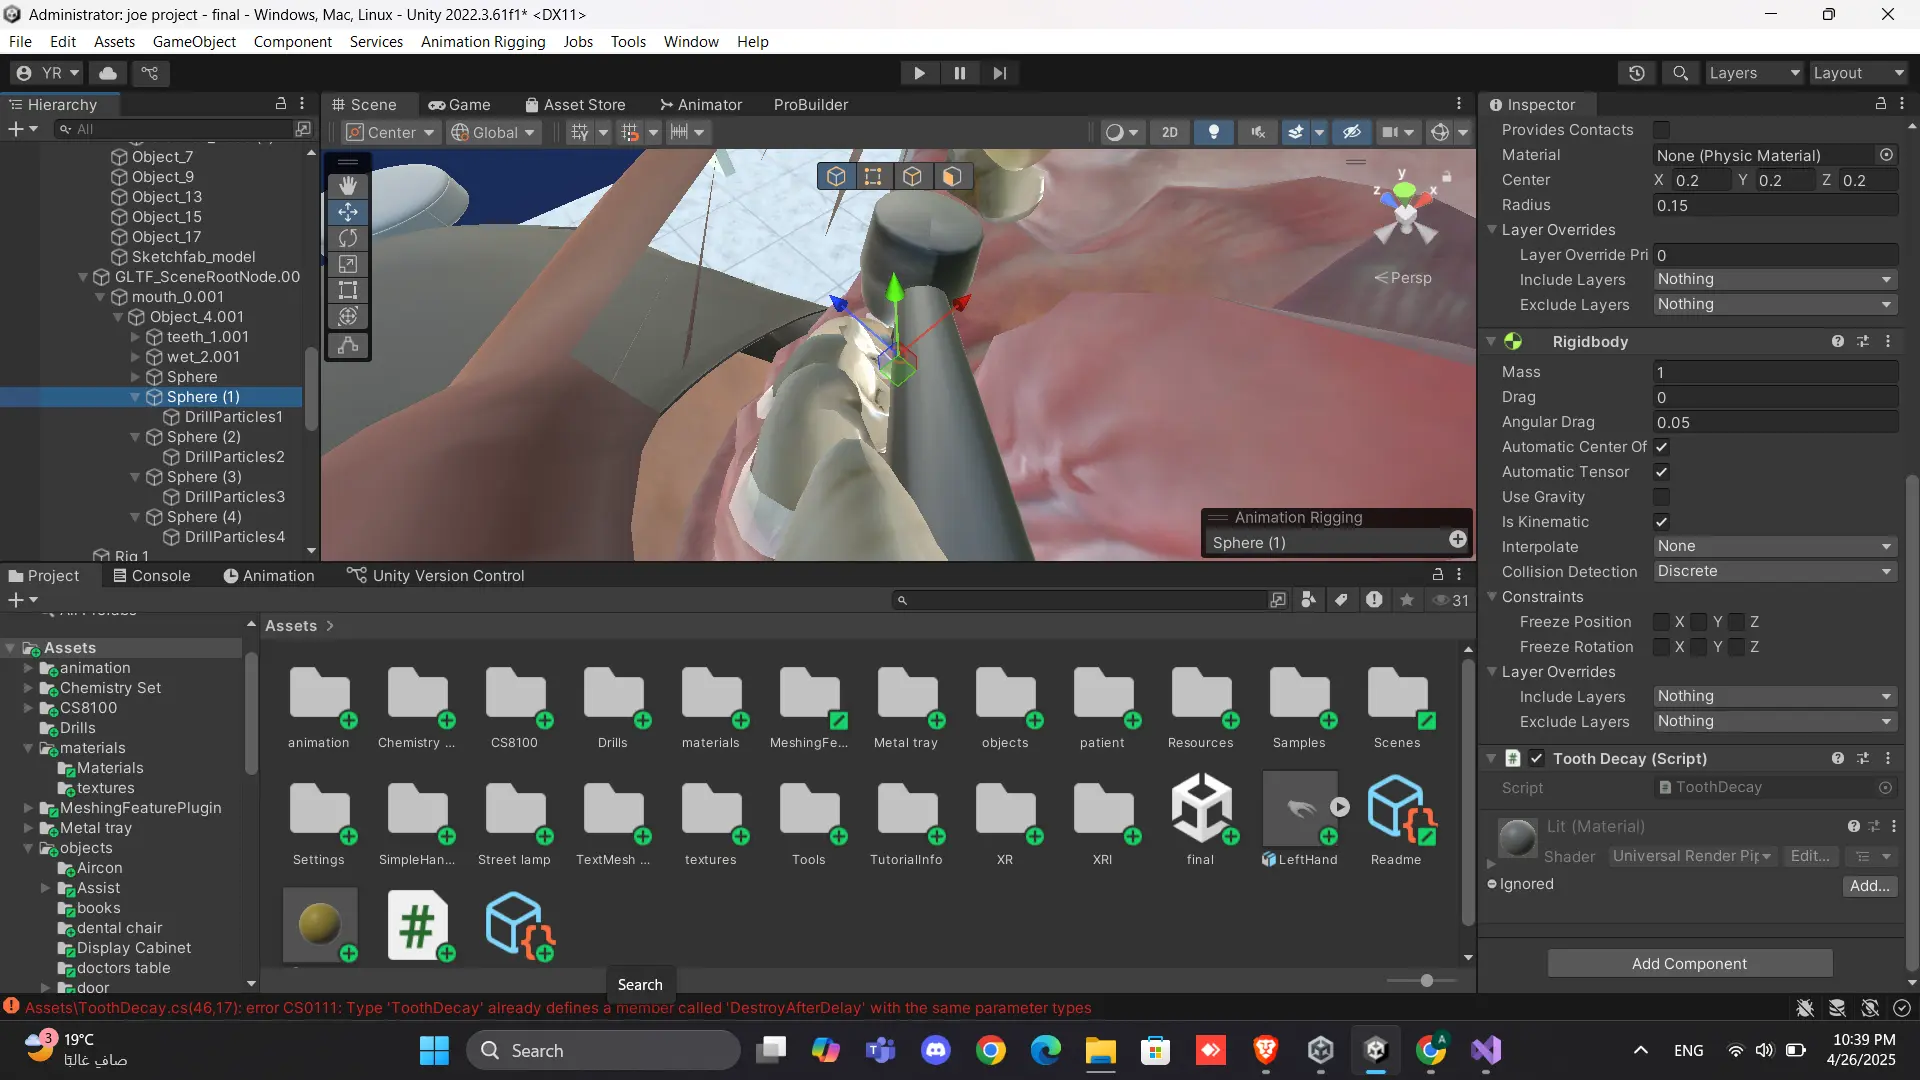1920x1080 pixels.
Task: Click the Lit material preview sphere
Action: [x=1517, y=839]
